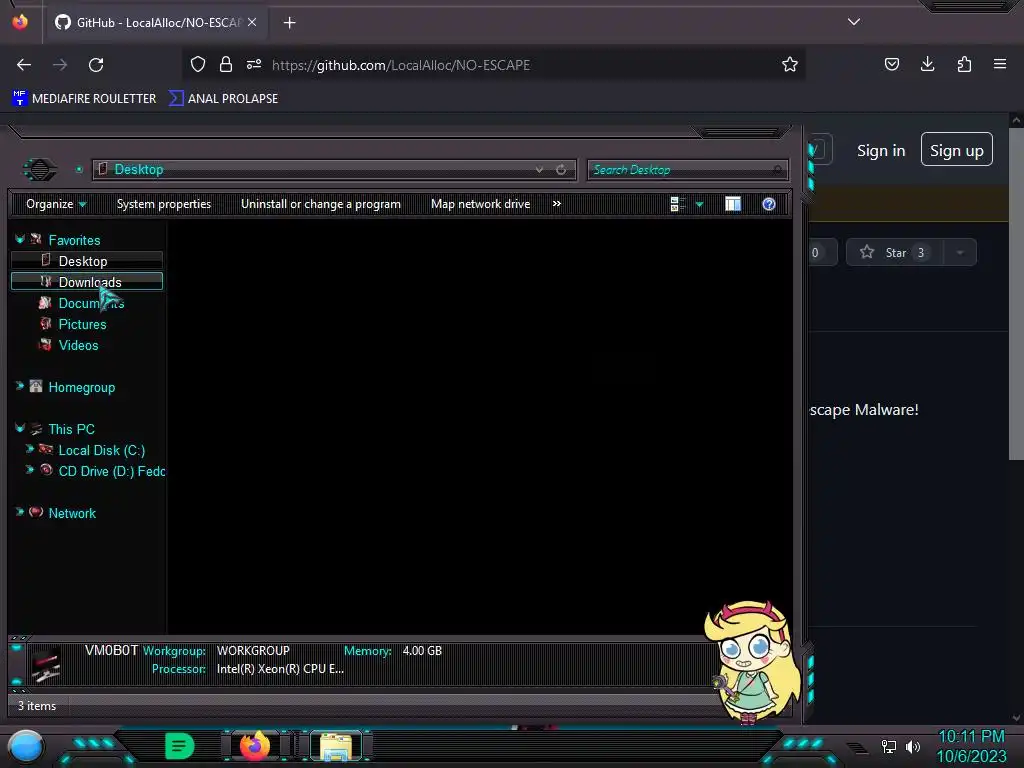Click the GitHub page vertical scrollbar
The height and width of the screenshot is (768, 1024).
[x=1016, y=294]
